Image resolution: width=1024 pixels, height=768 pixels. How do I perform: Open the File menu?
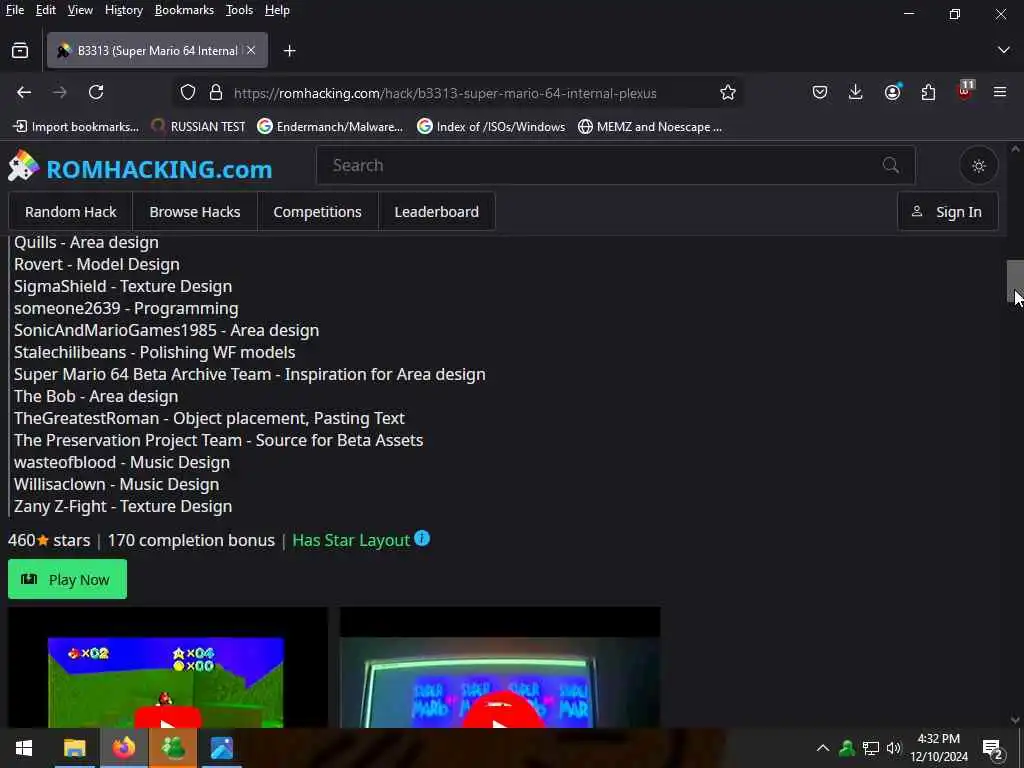coord(14,10)
